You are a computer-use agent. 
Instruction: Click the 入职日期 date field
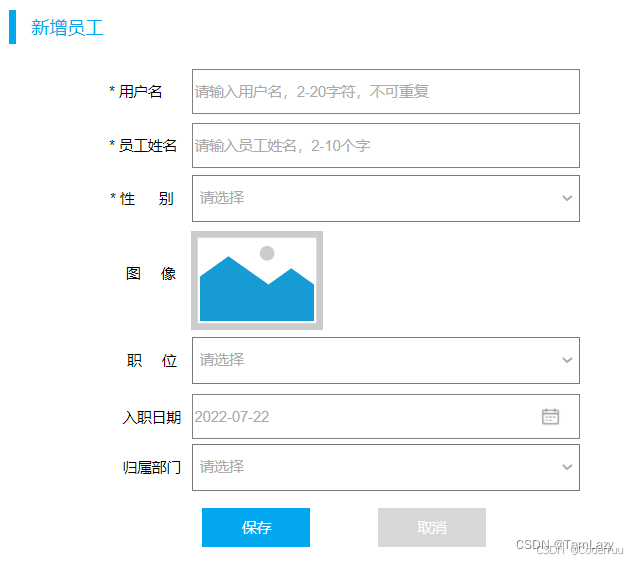386,417
